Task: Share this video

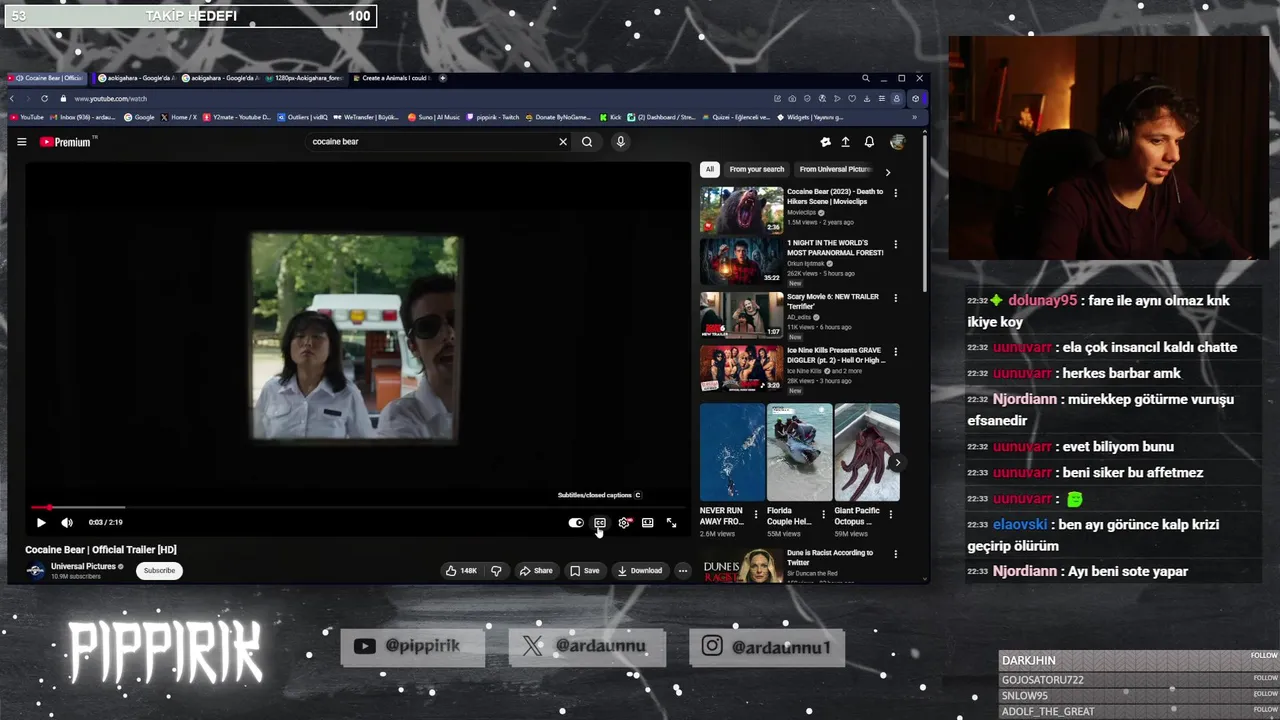Action: click(x=535, y=571)
